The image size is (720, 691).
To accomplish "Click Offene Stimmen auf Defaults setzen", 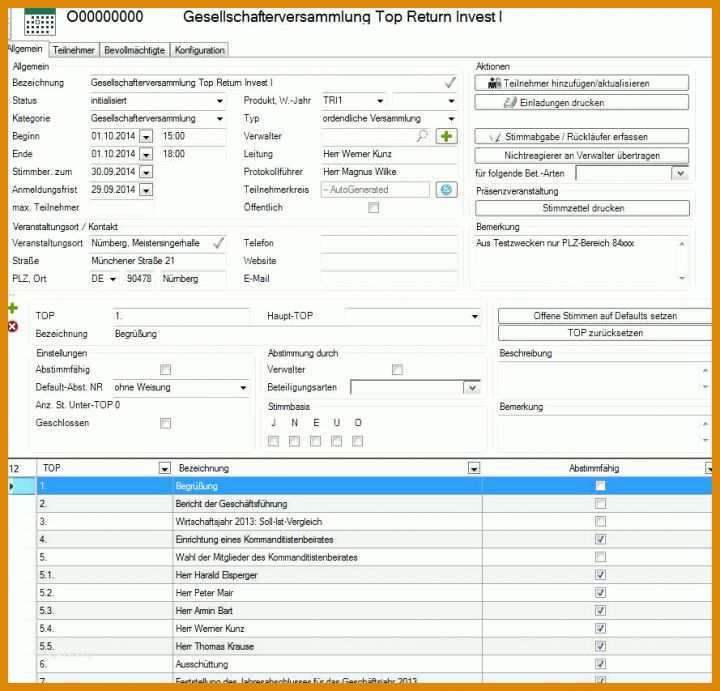I will click(605, 316).
